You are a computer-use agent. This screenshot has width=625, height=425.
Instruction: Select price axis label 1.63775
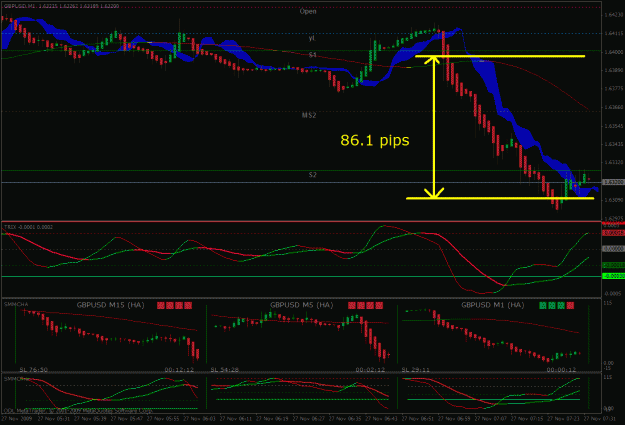614,89
